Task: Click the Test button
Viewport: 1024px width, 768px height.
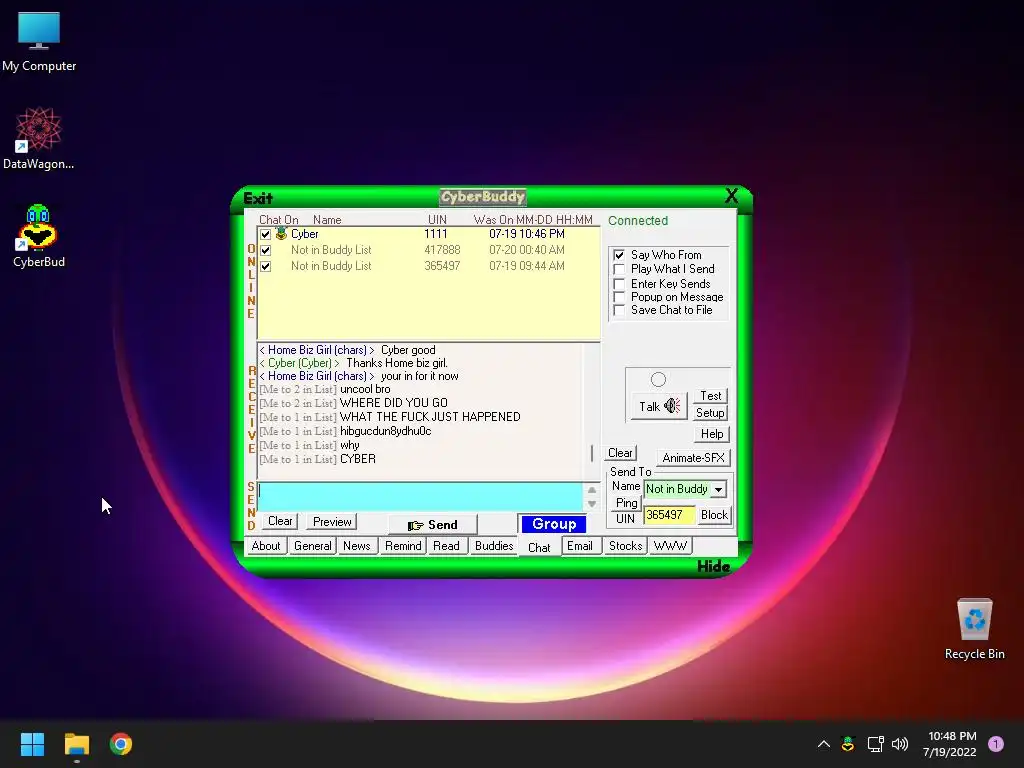Action: (x=711, y=396)
